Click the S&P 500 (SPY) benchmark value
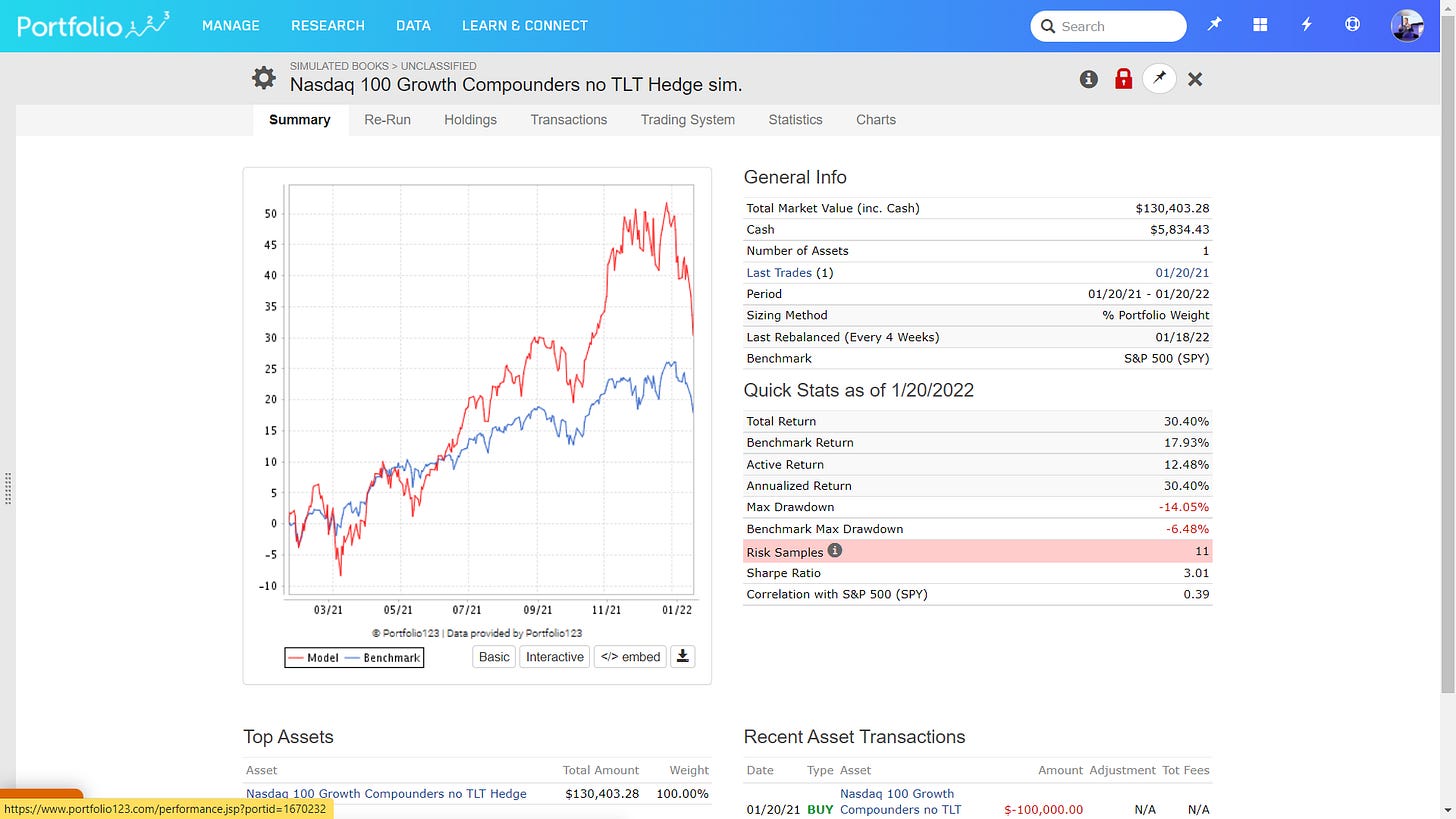The width and height of the screenshot is (1456, 819). (1167, 358)
